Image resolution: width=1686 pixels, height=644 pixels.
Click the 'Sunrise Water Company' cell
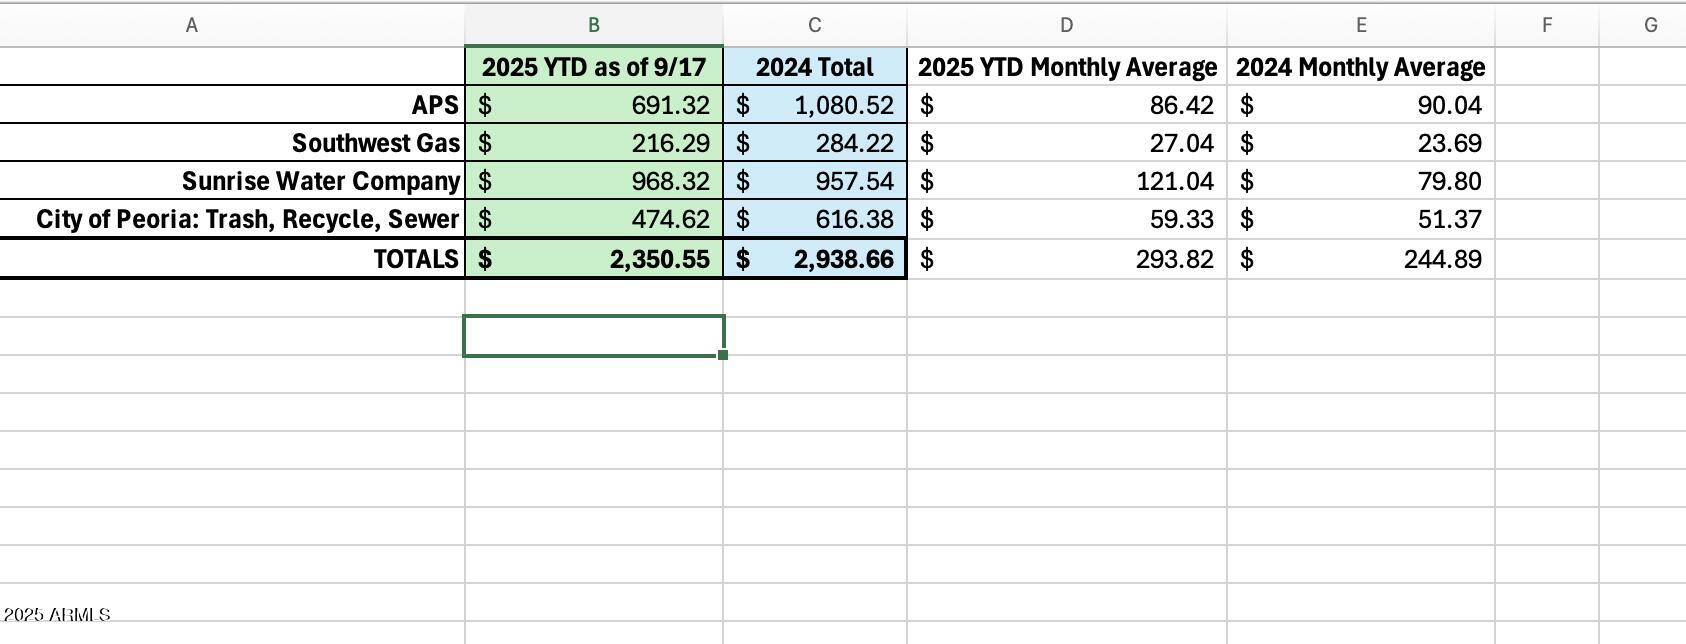pyautogui.click(x=232, y=181)
